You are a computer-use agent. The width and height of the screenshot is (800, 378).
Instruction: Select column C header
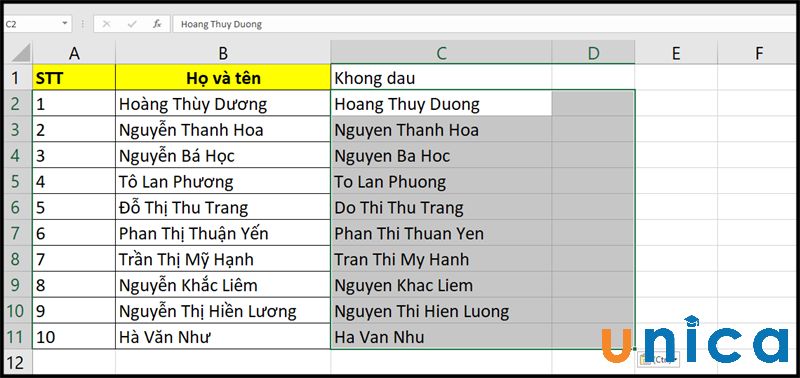pos(441,53)
